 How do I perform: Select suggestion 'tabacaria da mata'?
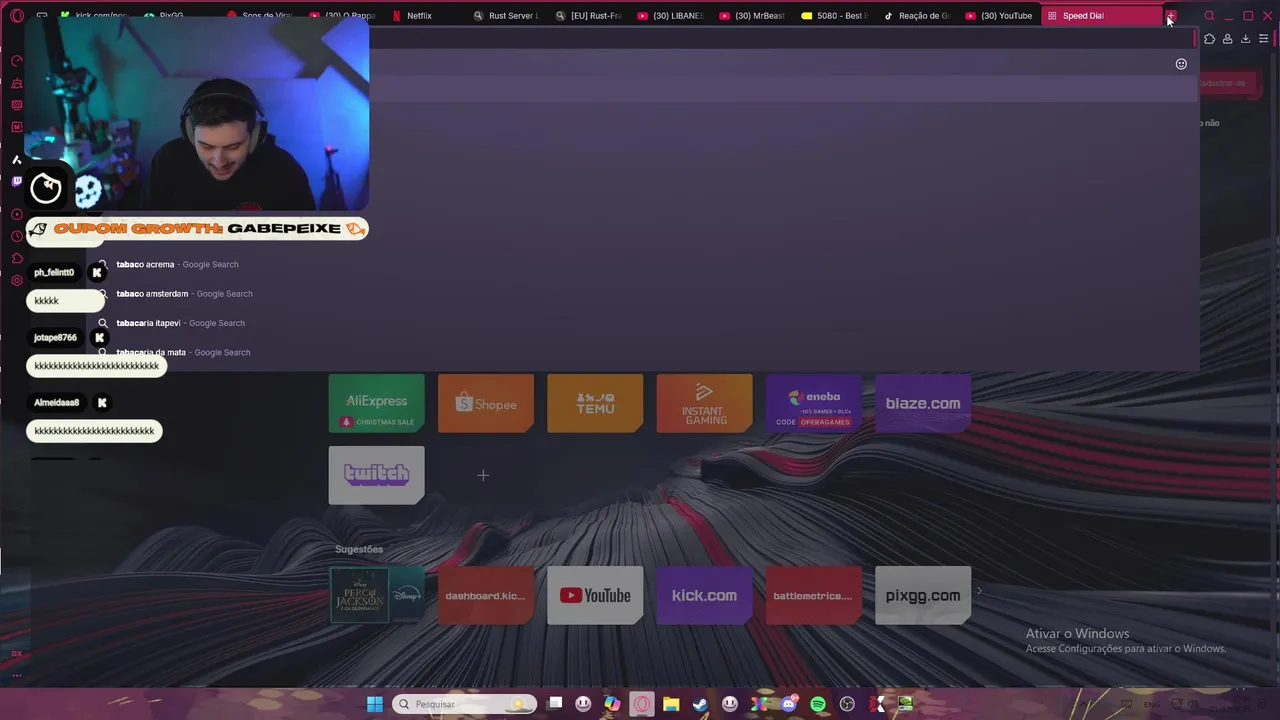[183, 352]
